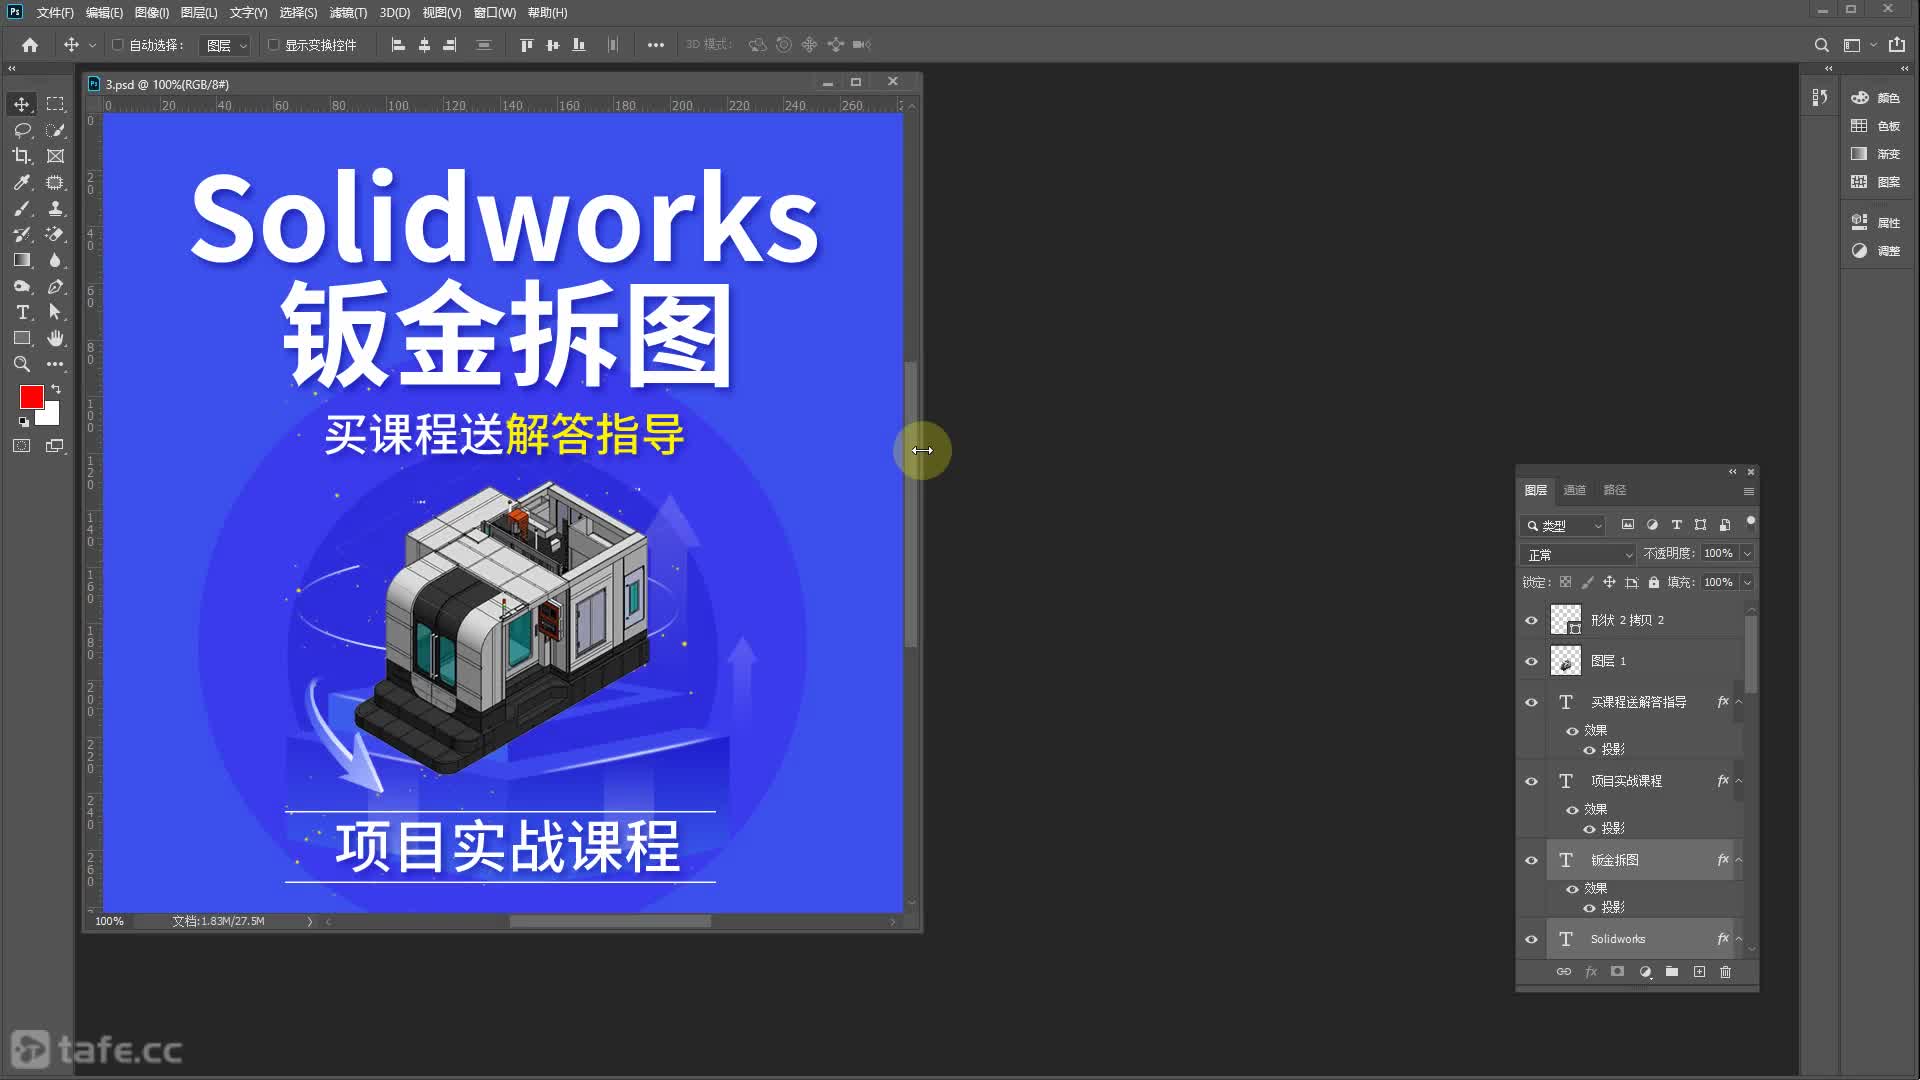Click the new group folder icon
This screenshot has width=1920, height=1080.
pyautogui.click(x=1672, y=972)
